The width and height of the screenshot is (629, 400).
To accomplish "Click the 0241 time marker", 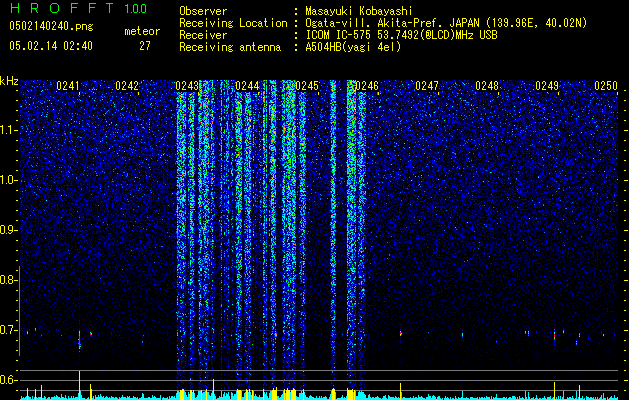I will point(68,86).
